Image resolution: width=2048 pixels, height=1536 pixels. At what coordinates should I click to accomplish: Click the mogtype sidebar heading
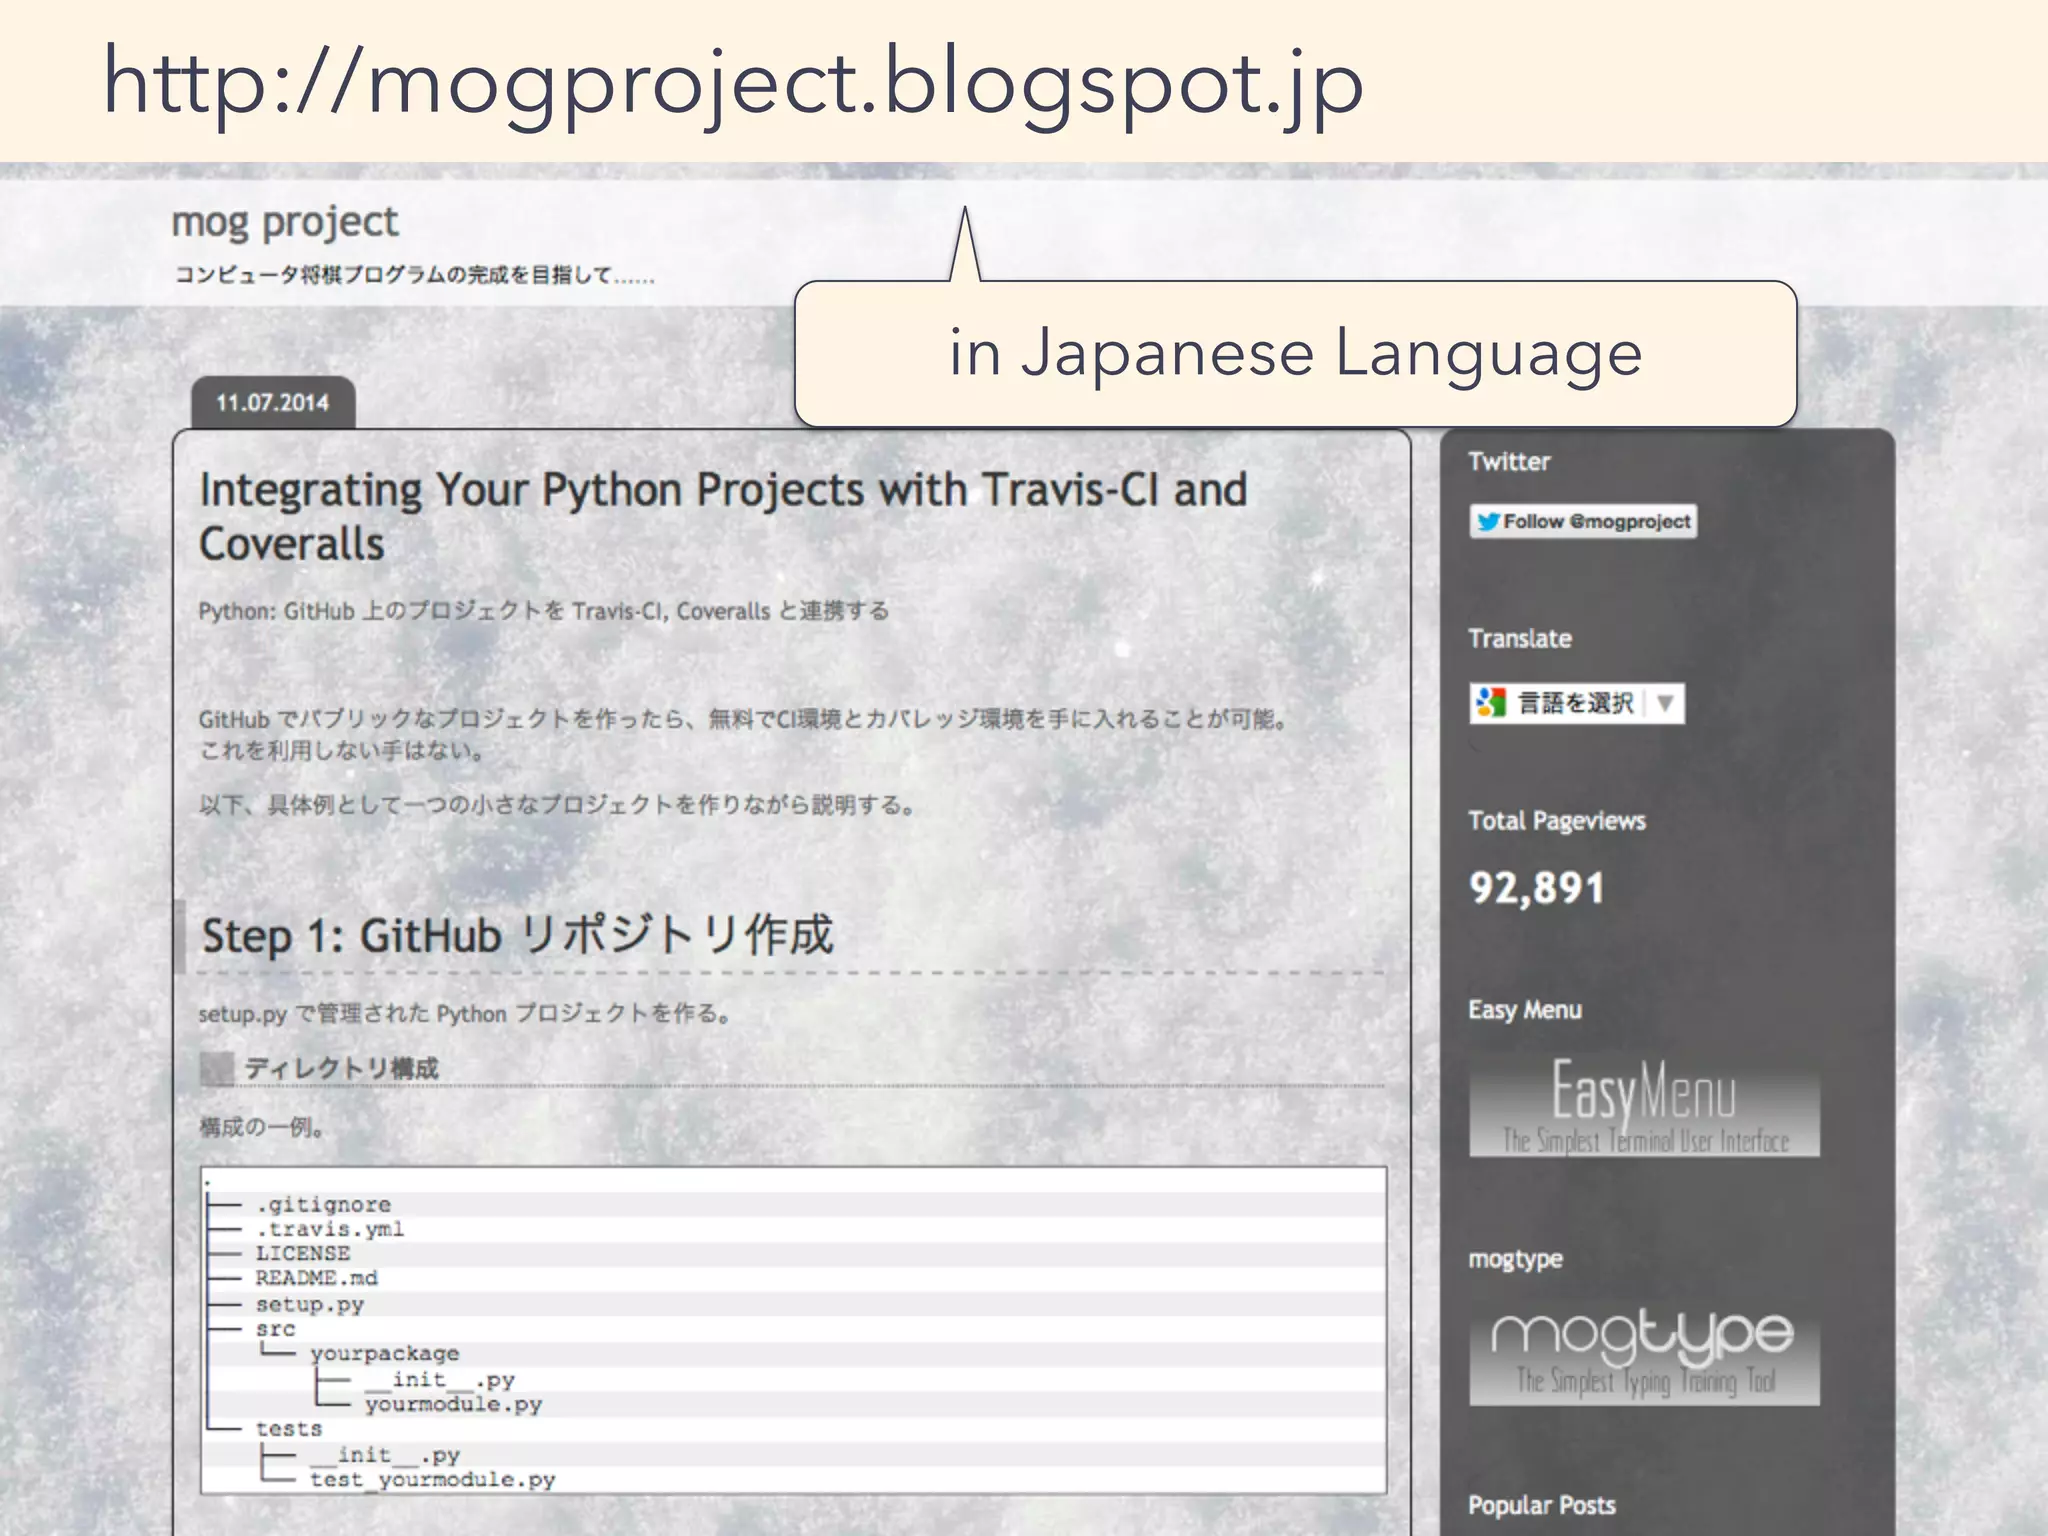(x=1515, y=1259)
